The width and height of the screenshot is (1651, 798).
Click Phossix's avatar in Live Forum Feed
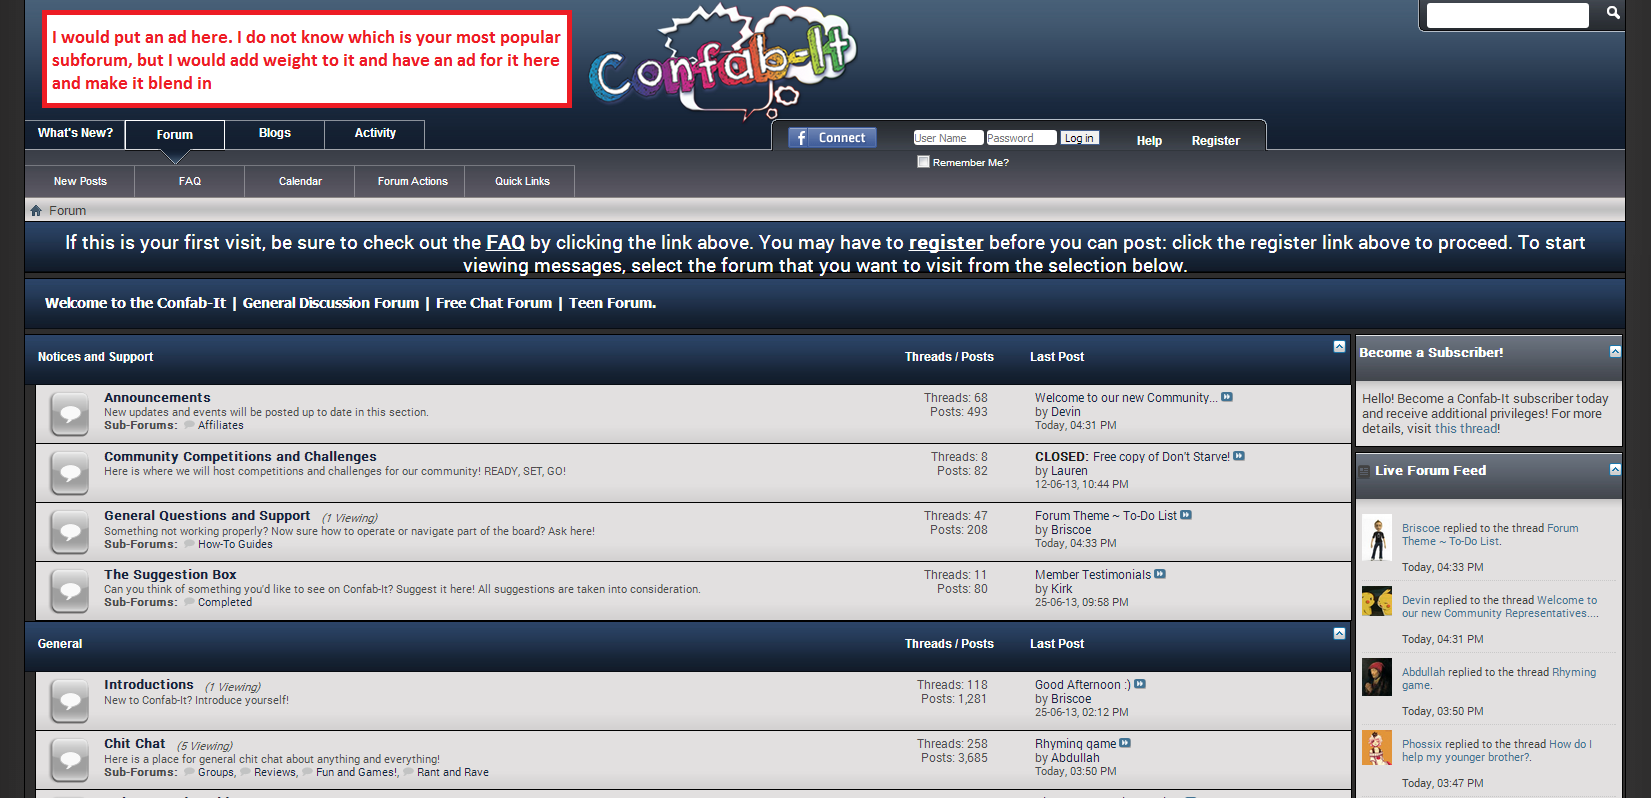click(1377, 748)
